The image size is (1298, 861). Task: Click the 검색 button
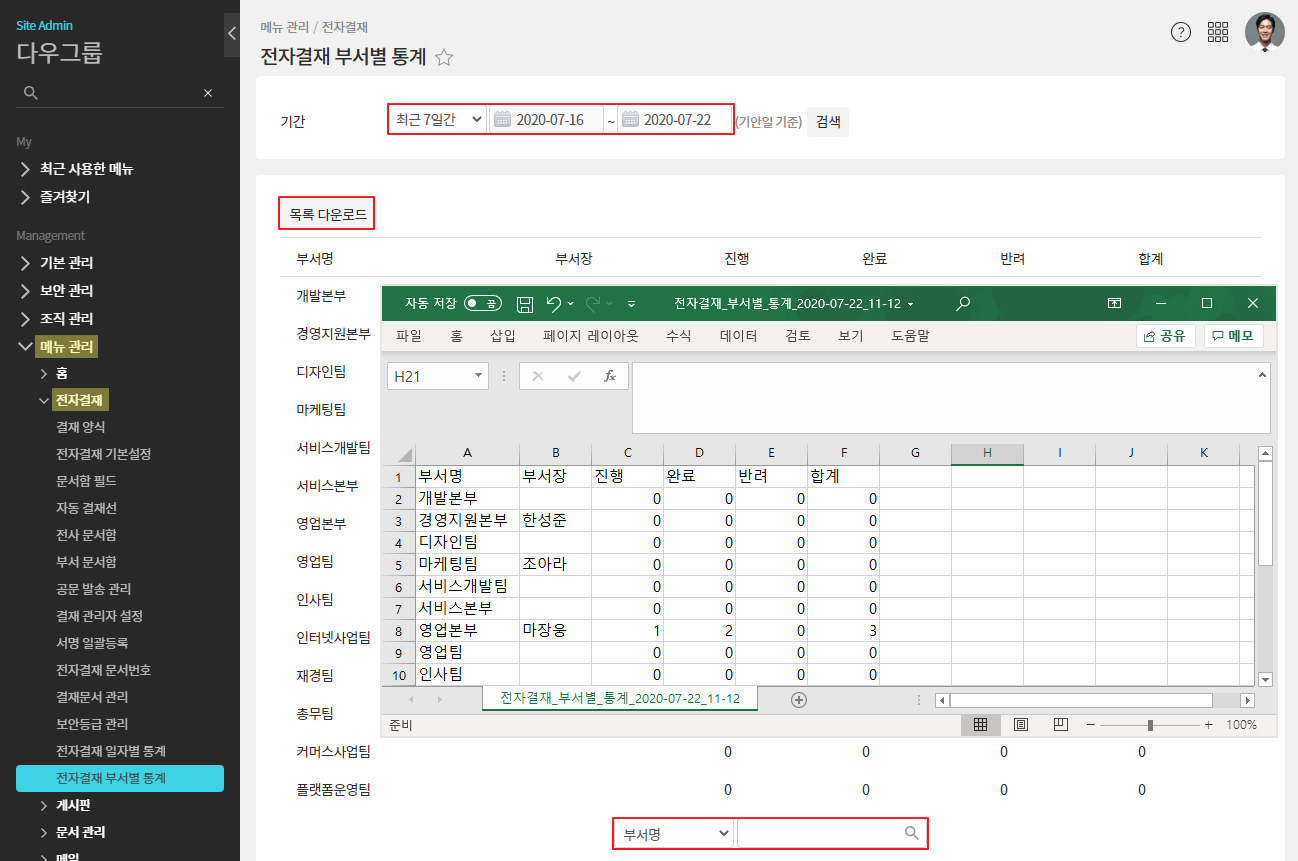pos(828,121)
